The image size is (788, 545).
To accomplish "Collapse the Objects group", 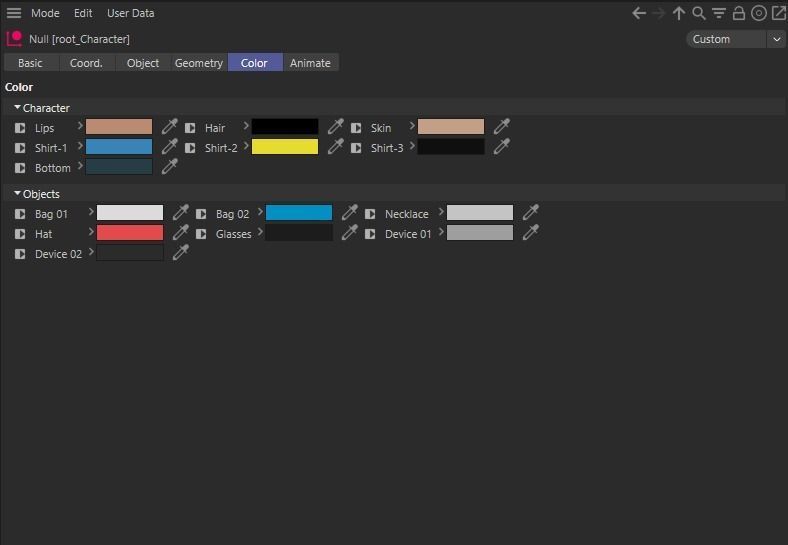I will click(x=18, y=194).
